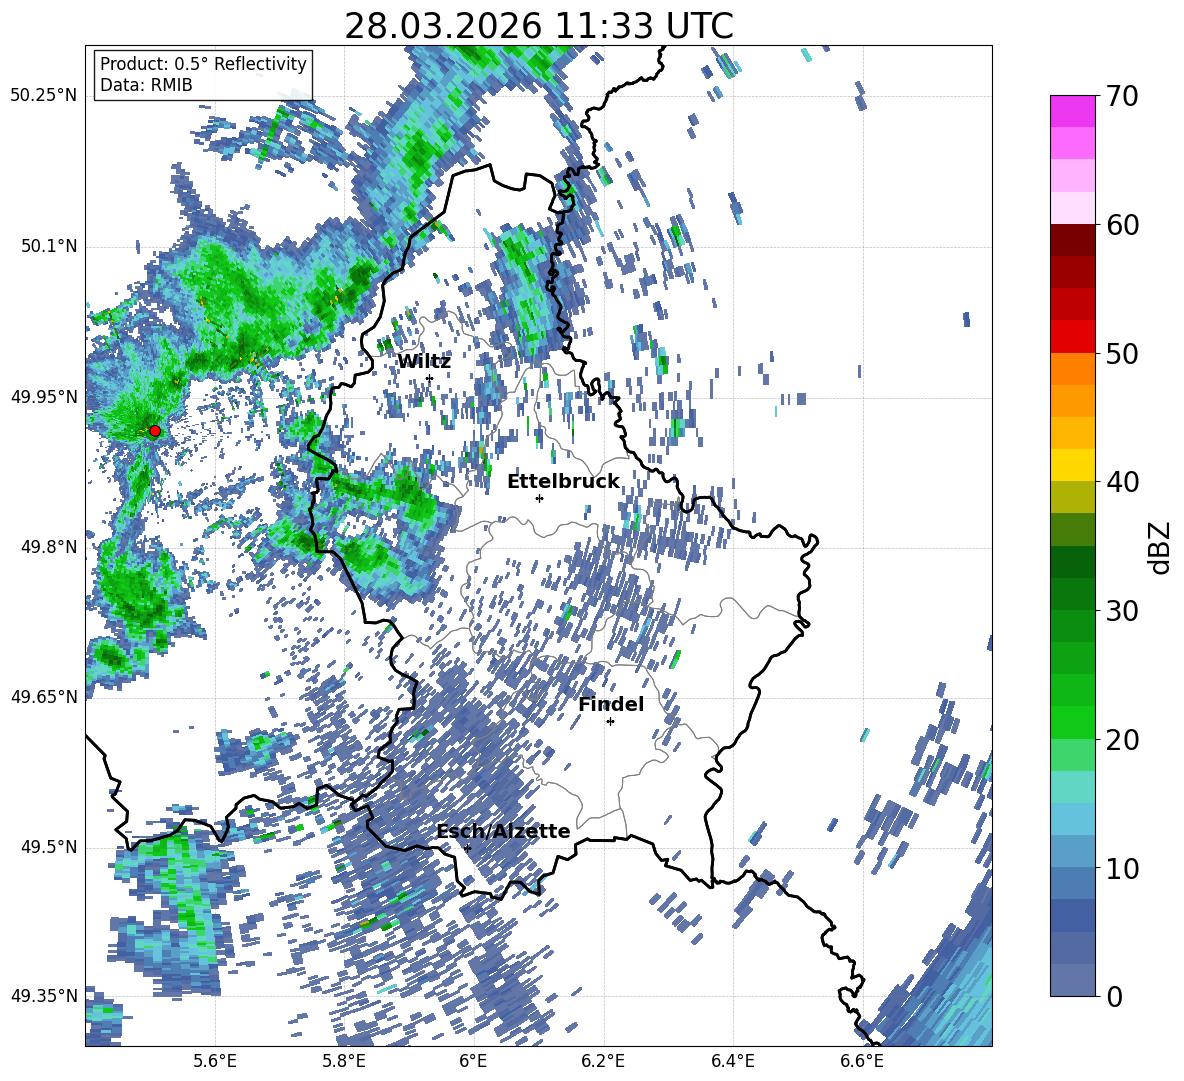Click the 40 tick label on colorbar
1184x1081 pixels.
[1122, 482]
